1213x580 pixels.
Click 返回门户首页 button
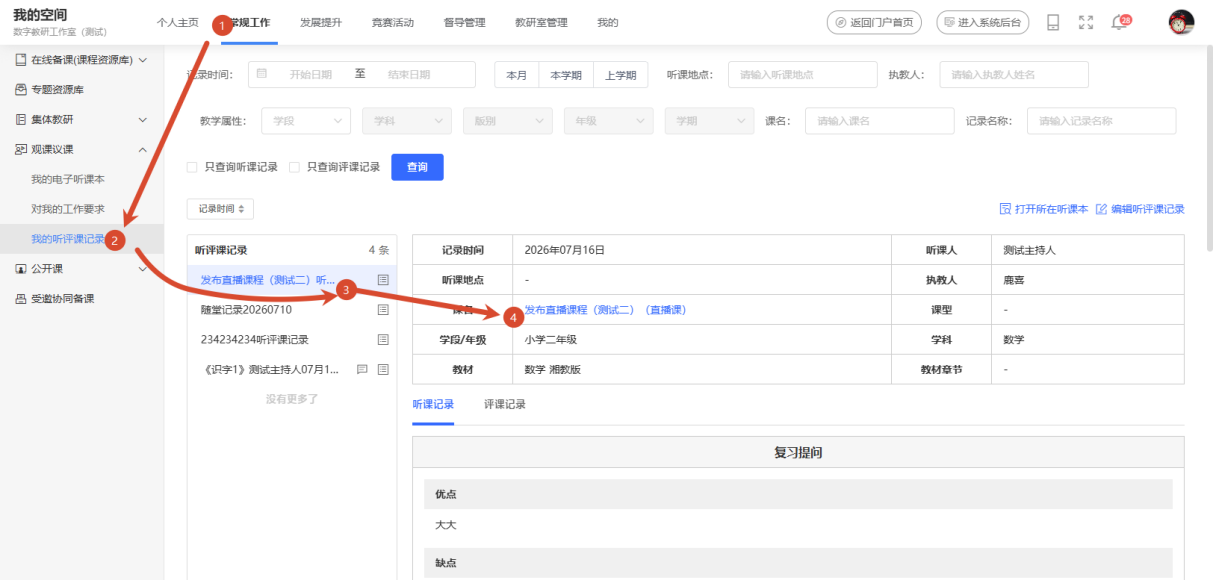(874, 22)
